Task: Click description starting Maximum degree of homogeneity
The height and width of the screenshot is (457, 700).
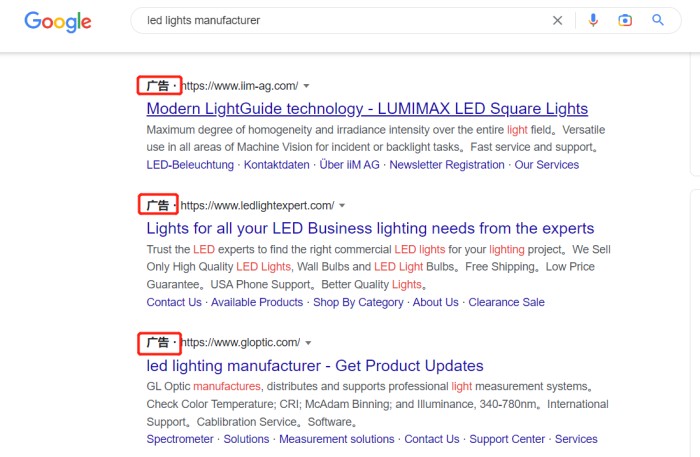Action: 376,138
